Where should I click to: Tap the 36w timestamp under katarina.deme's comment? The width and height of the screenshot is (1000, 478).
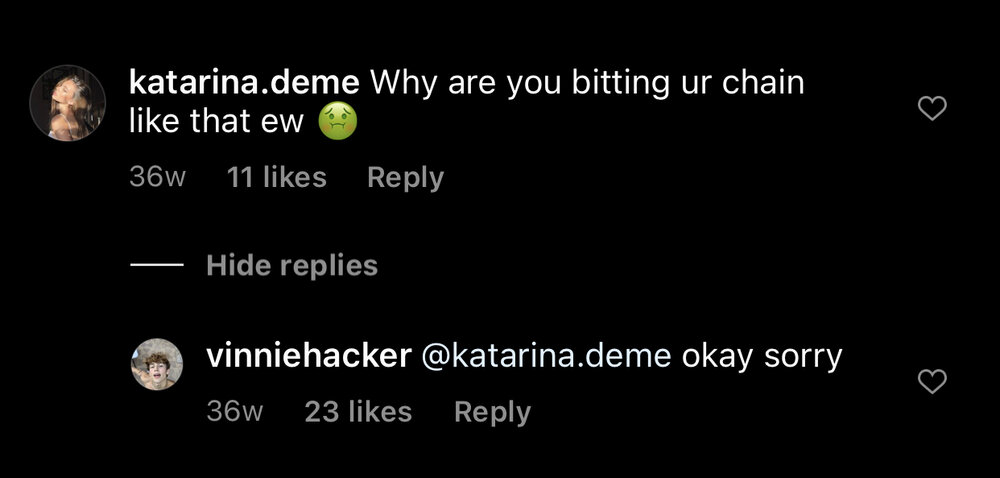coord(158,177)
